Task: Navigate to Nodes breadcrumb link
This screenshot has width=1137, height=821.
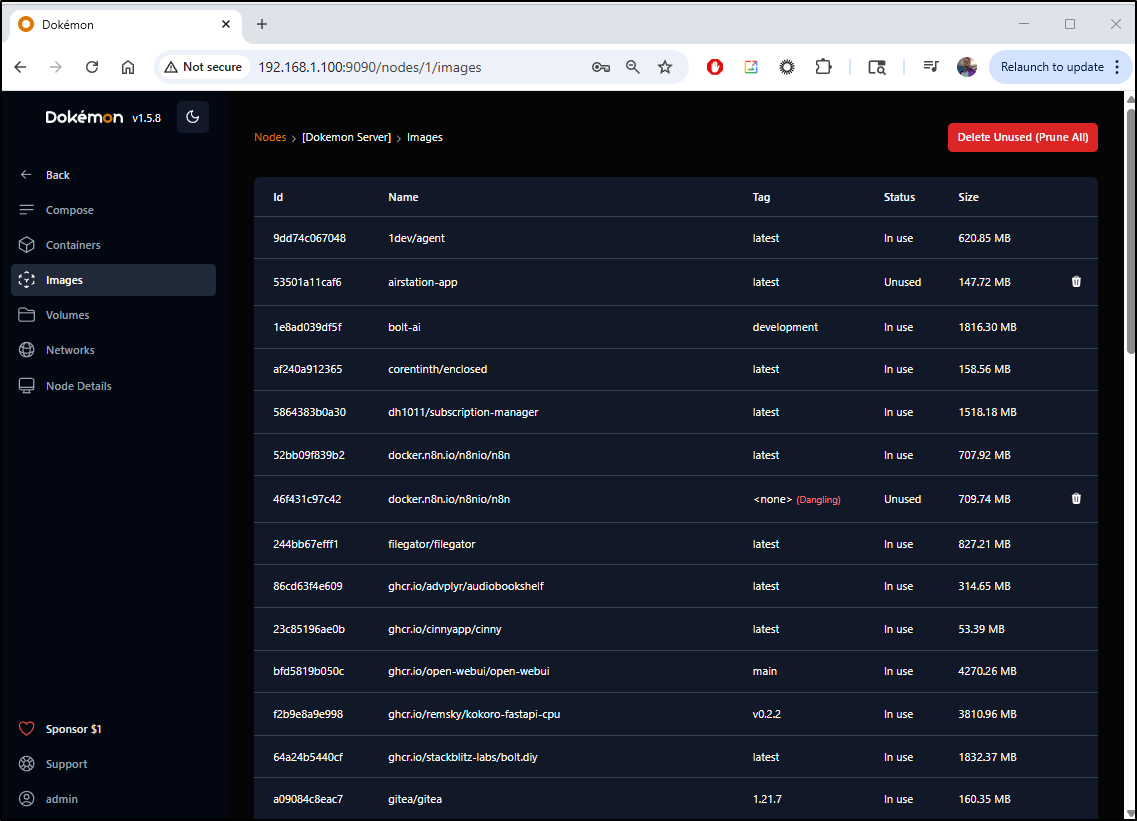Action: (270, 137)
